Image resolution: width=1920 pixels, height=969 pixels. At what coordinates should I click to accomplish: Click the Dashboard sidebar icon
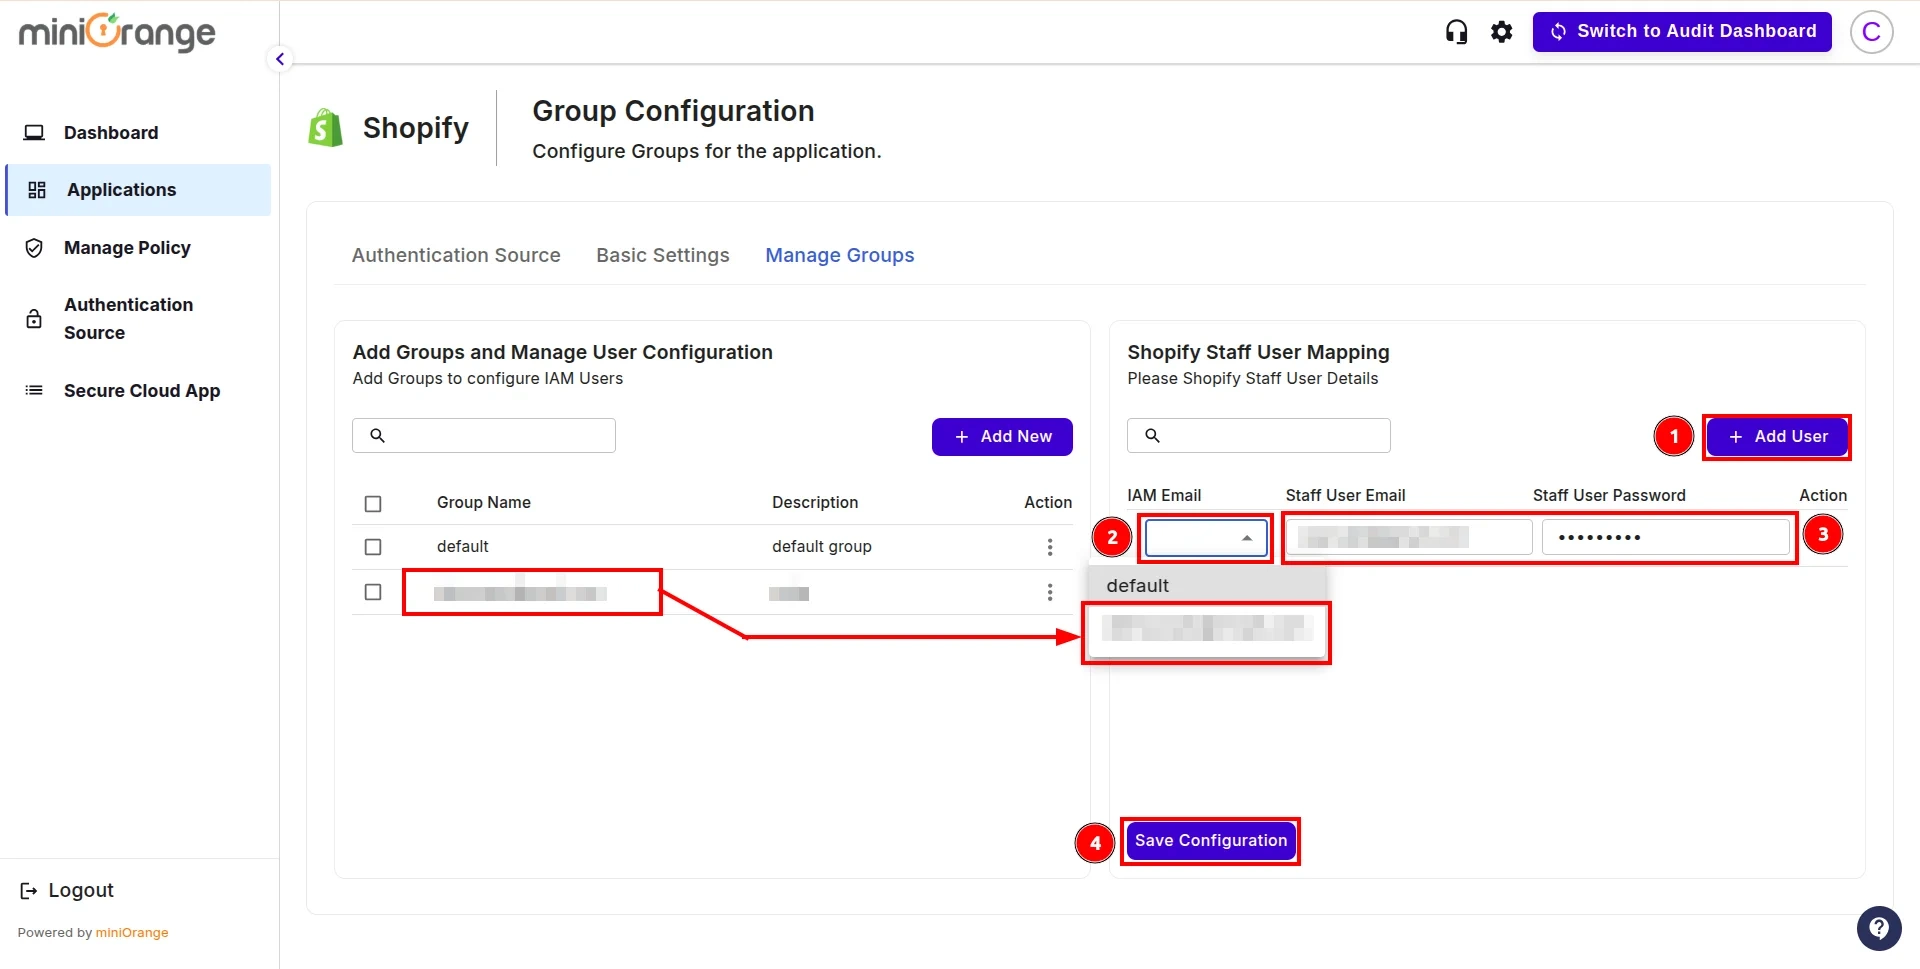click(x=35, y=131)
